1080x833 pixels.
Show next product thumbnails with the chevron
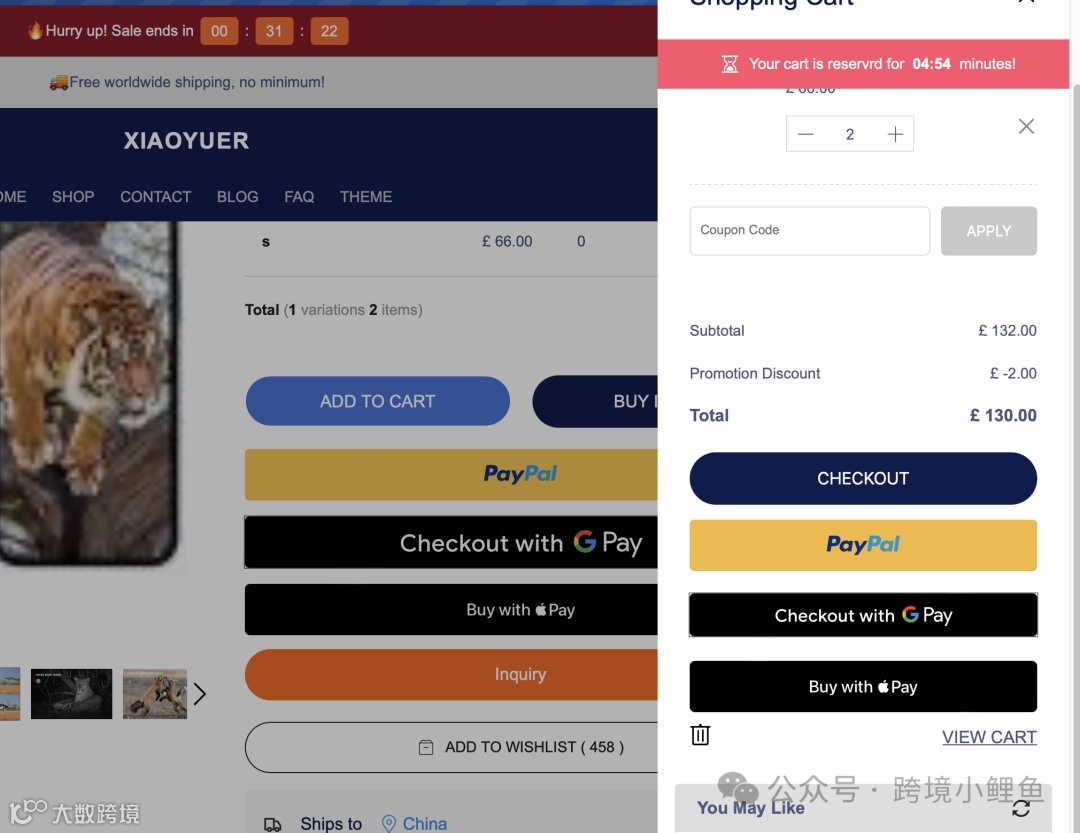tap(200, 694)
